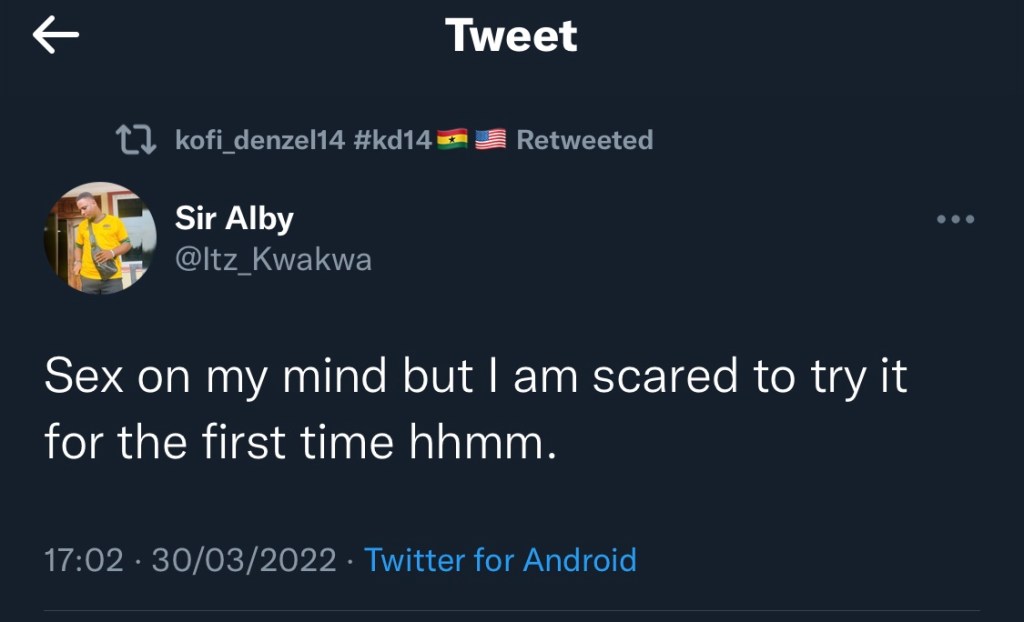This screenshot has width=1024, height=622.
Task: Click the word Retweeted
Action: pyautogui.click(x=584, y=140)
